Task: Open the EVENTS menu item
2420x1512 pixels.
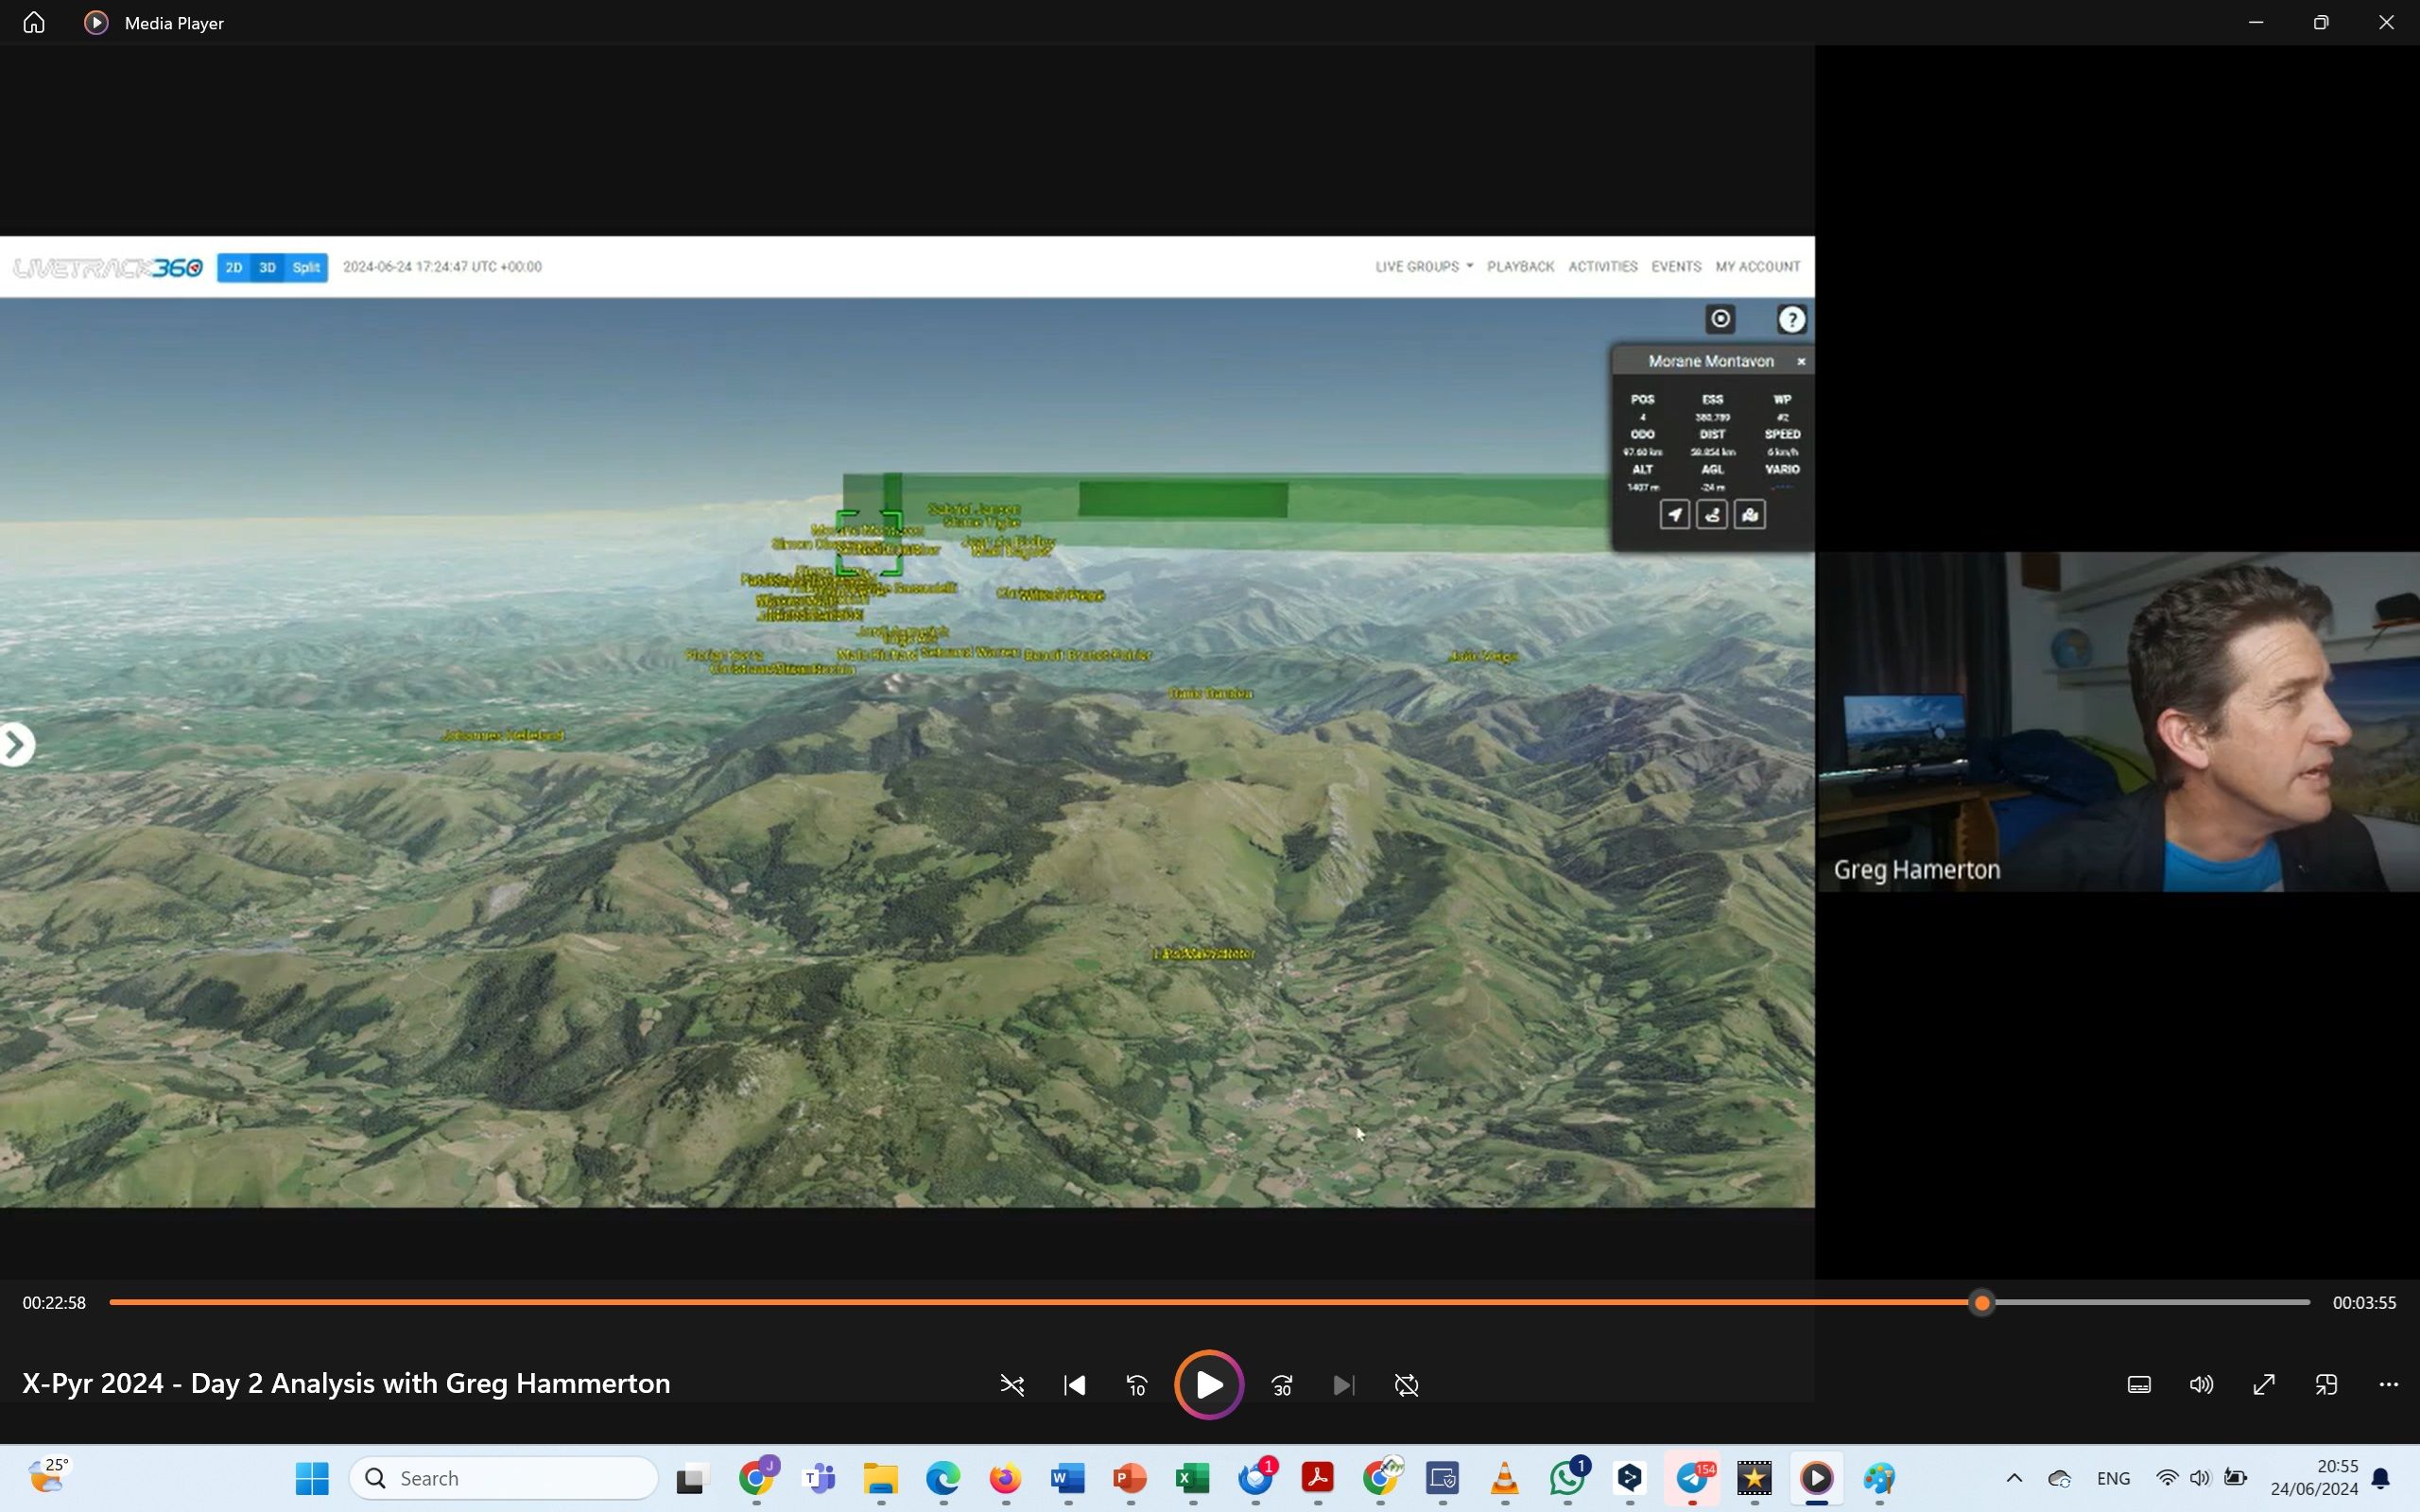Action: click(1676, 267)
